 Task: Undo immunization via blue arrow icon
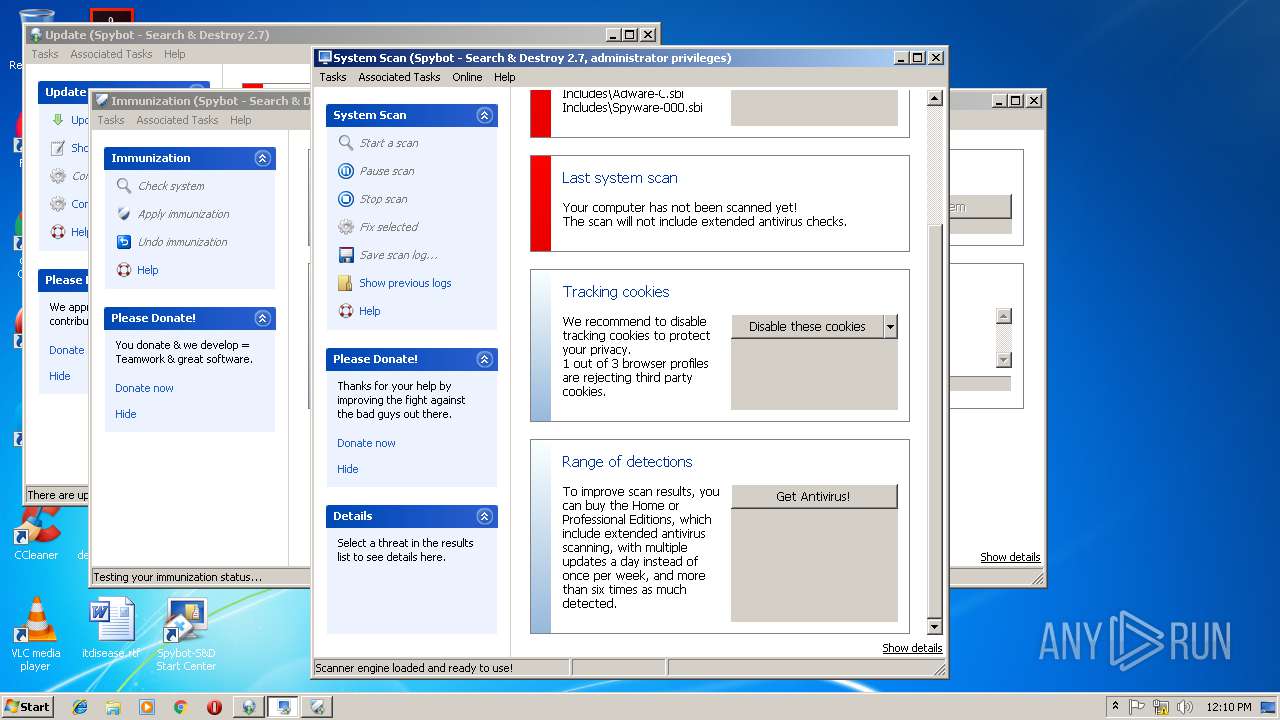(124, 242)
